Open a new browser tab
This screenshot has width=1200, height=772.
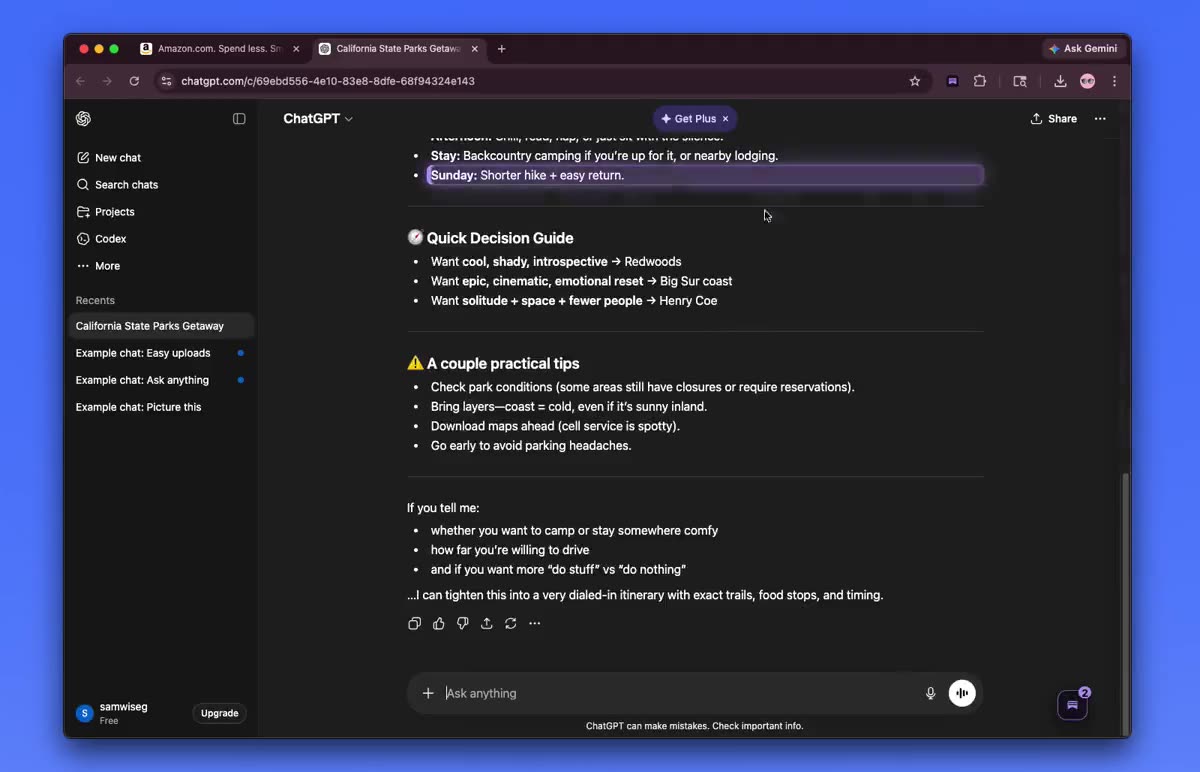tap(501, 49)
